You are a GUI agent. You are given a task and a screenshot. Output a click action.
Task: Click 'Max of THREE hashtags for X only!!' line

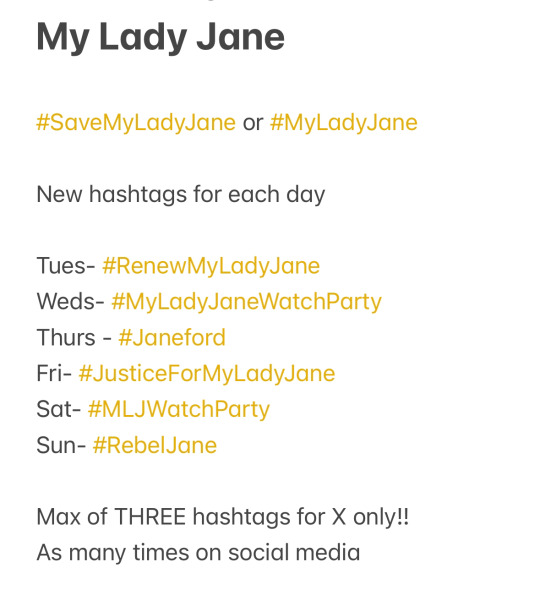click(x=223, y=517)
